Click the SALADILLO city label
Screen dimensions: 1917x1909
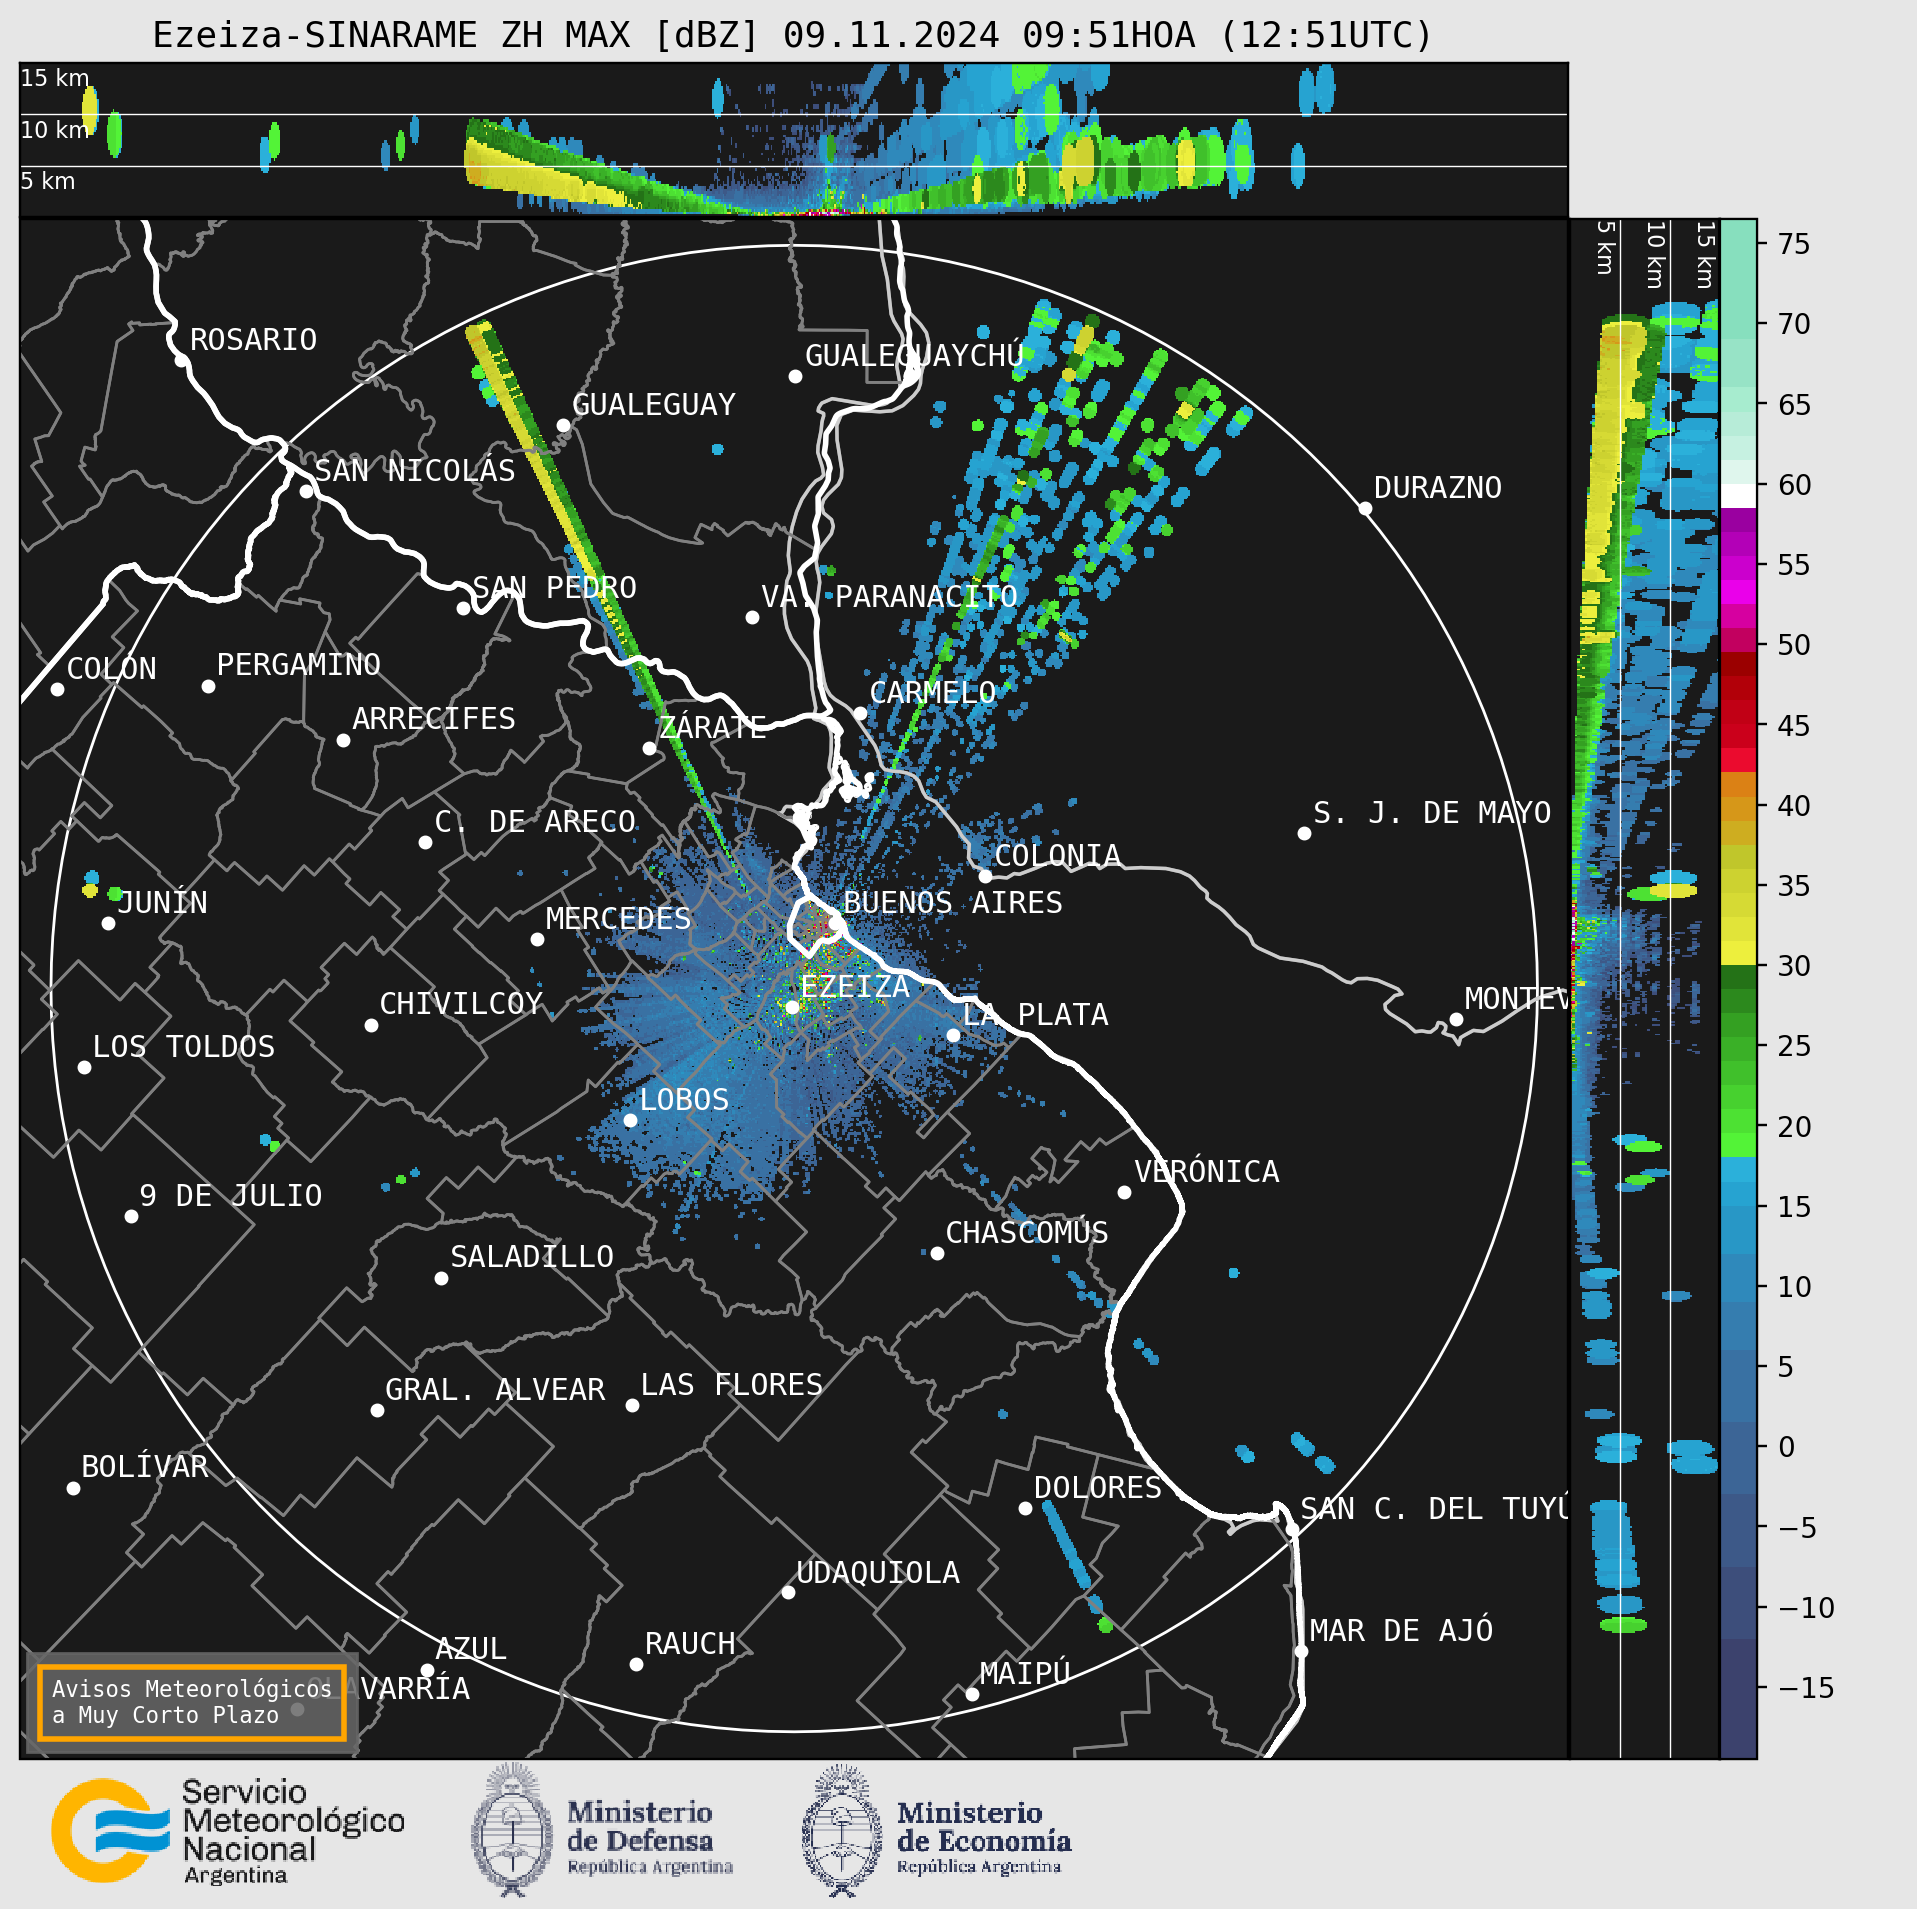point(532,1257)
